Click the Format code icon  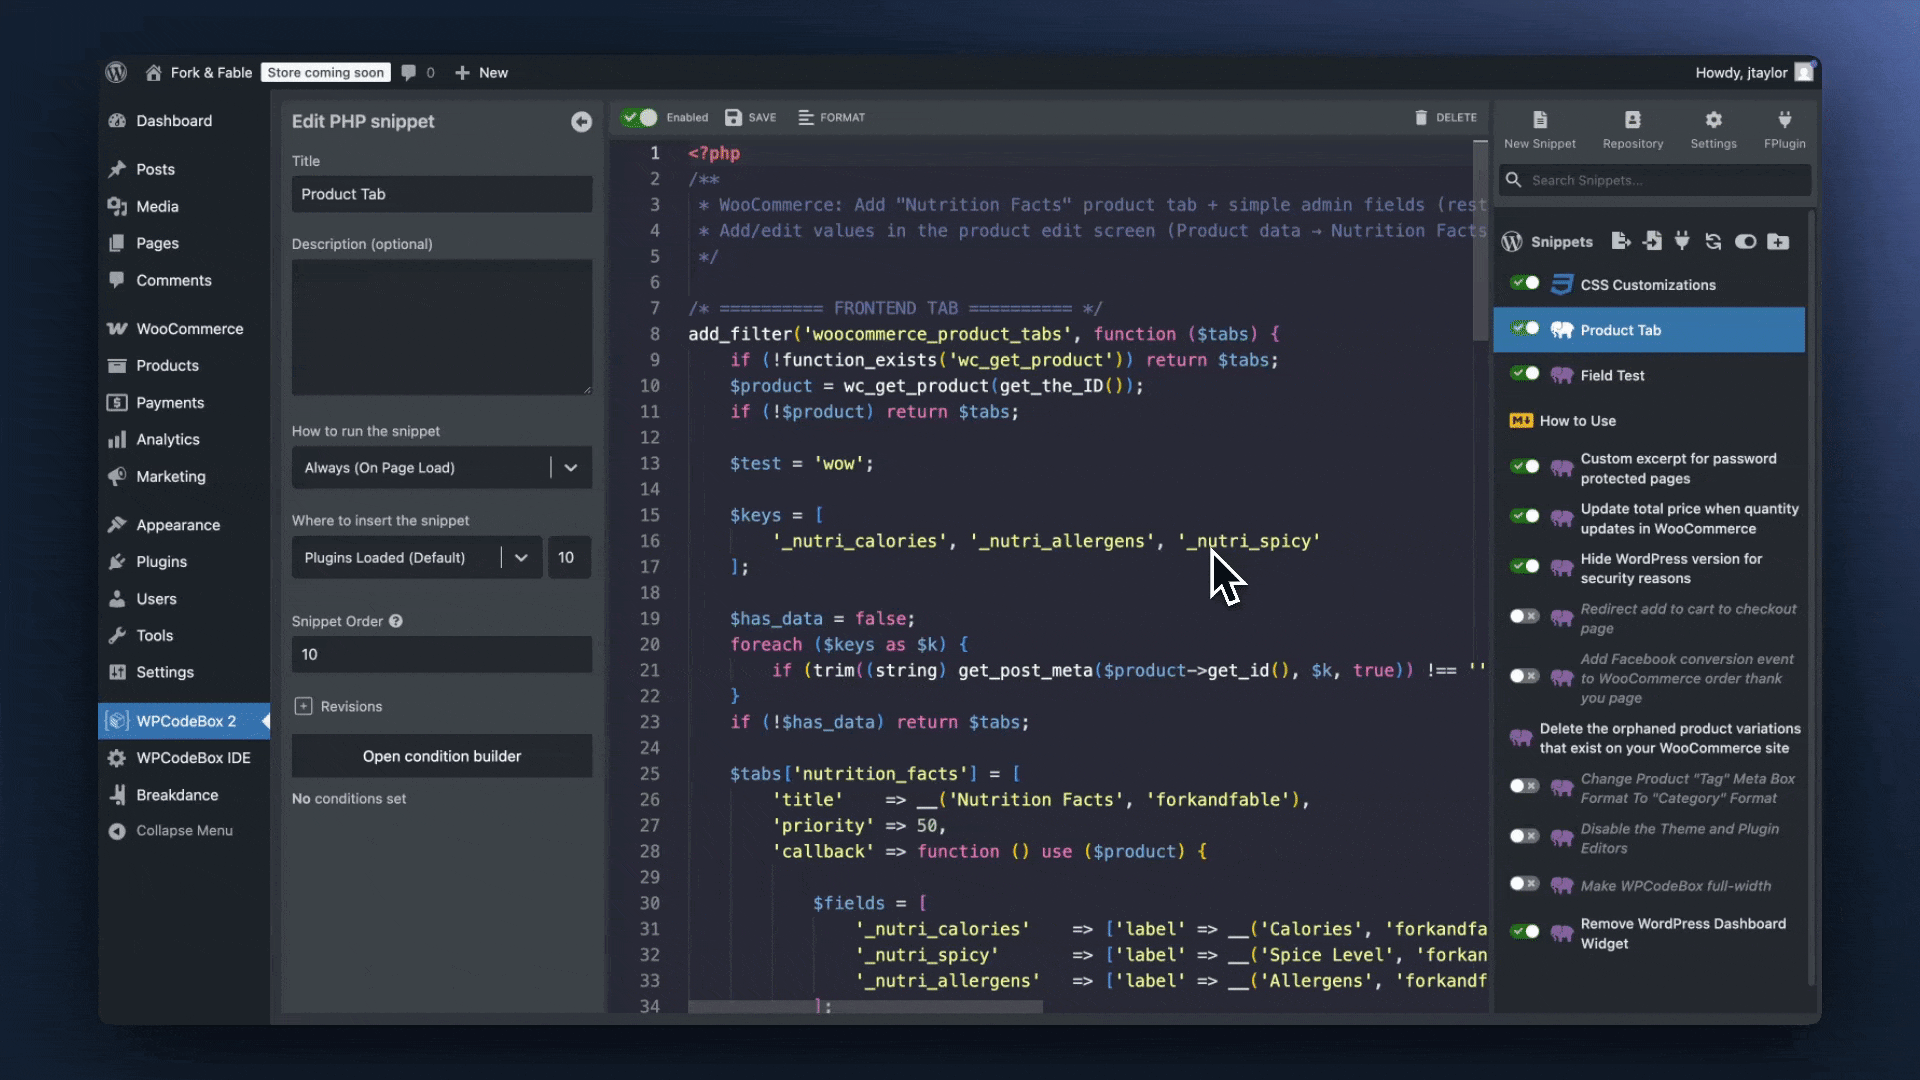click(x=806, y=117)
